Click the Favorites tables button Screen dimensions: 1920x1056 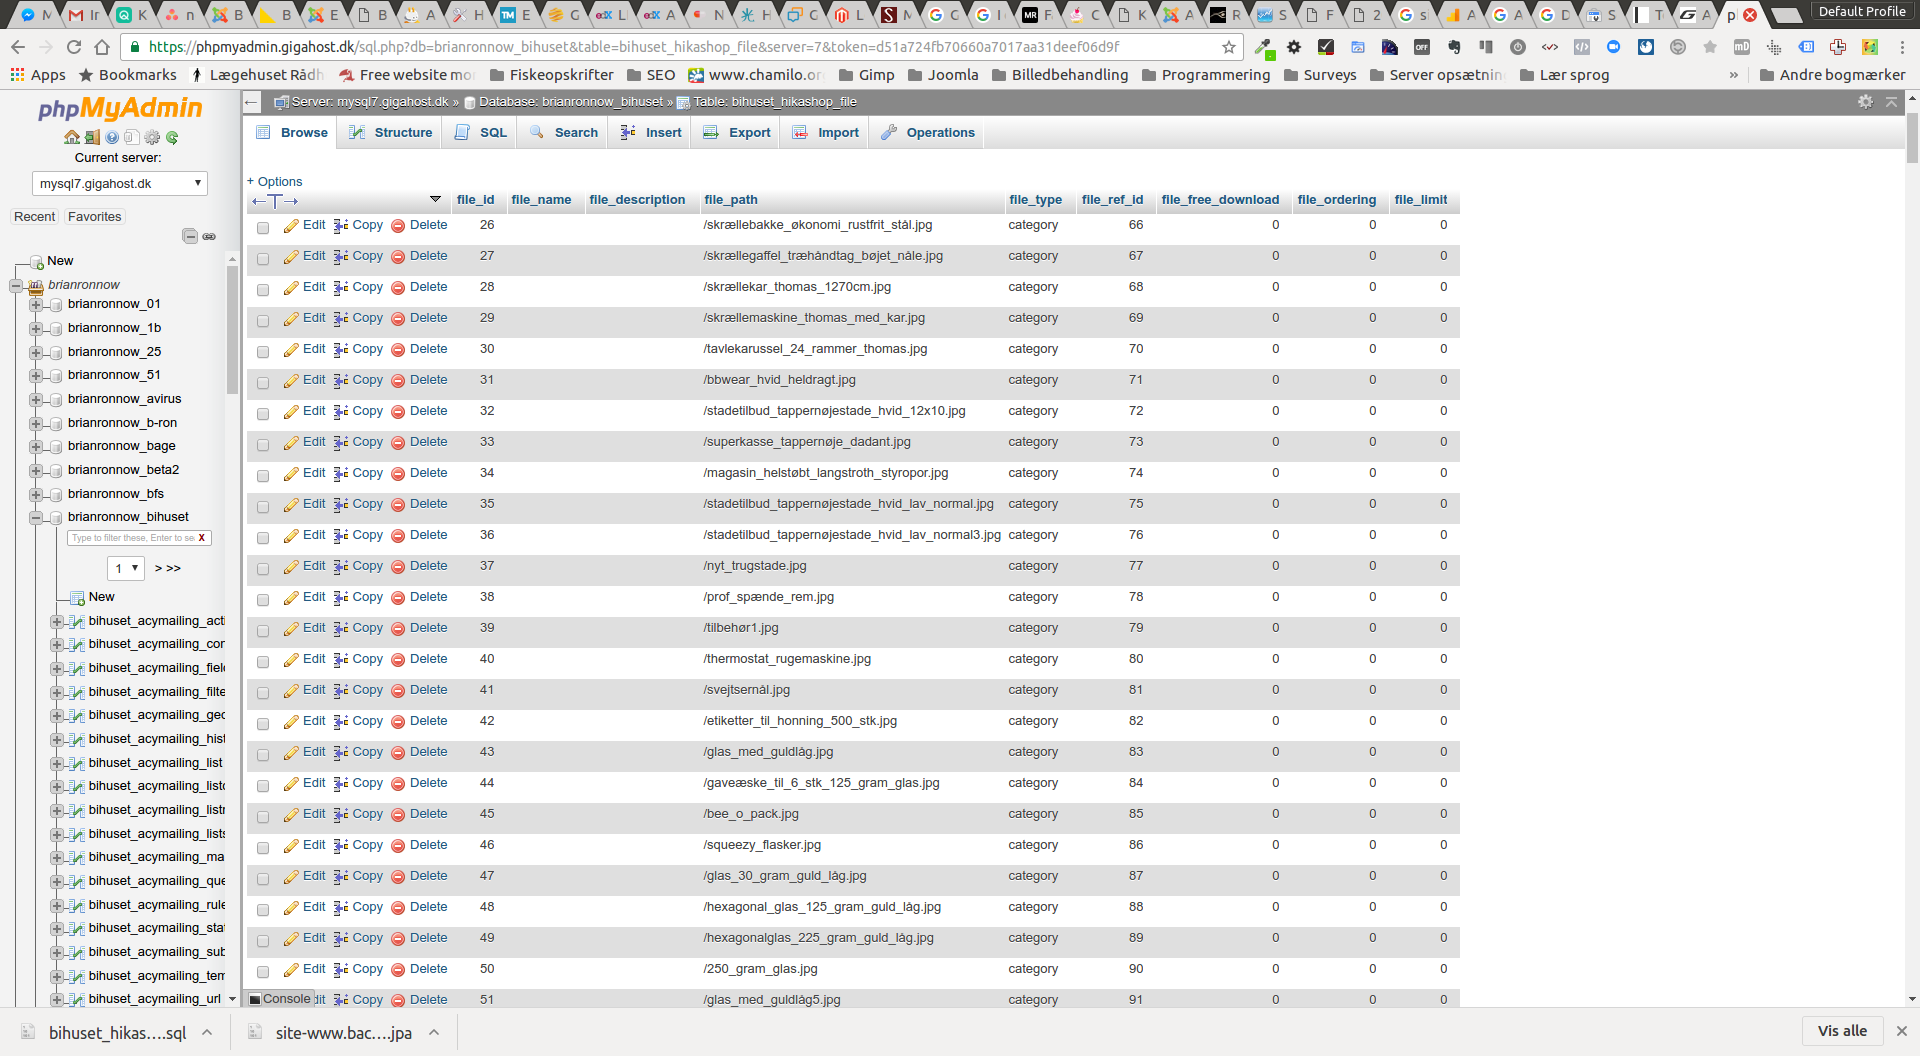(x=95, y=217)
